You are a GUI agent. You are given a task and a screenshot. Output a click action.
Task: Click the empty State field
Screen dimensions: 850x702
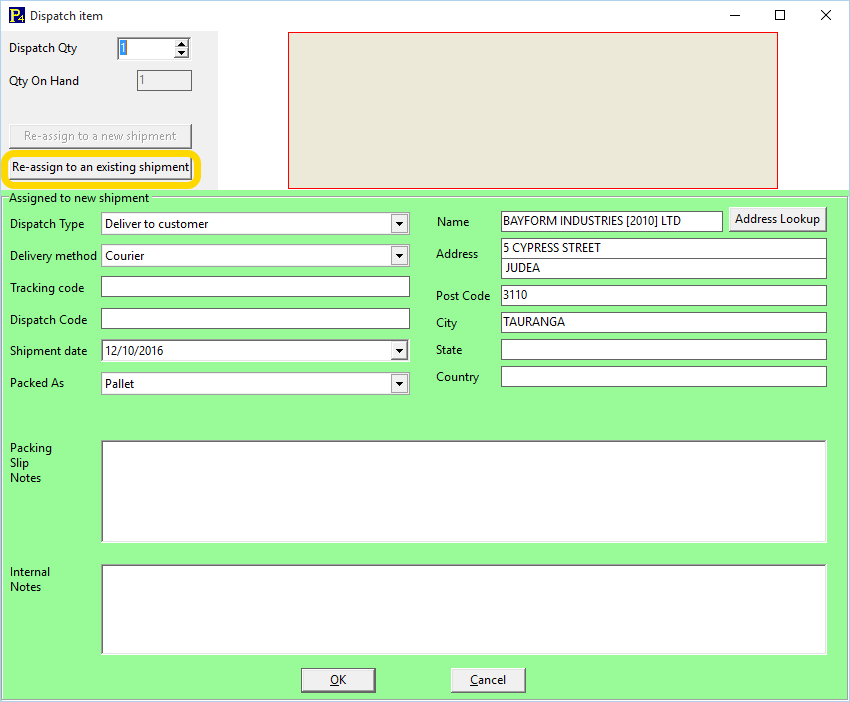coord(664,350)
